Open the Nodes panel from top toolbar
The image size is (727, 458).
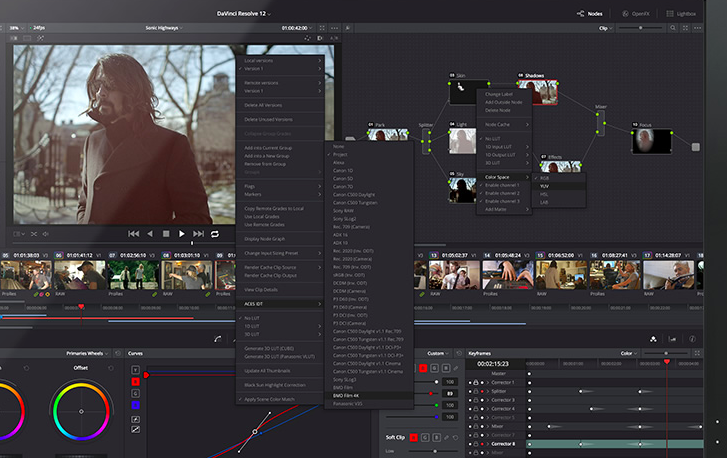tap(588, 14)
